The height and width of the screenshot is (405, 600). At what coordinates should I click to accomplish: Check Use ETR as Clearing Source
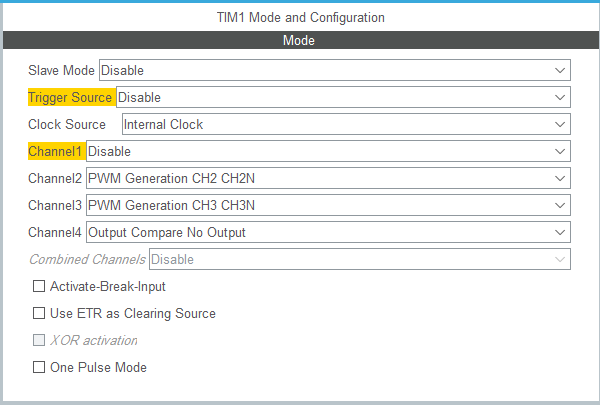pyautogui.click(x=39, y=313)
